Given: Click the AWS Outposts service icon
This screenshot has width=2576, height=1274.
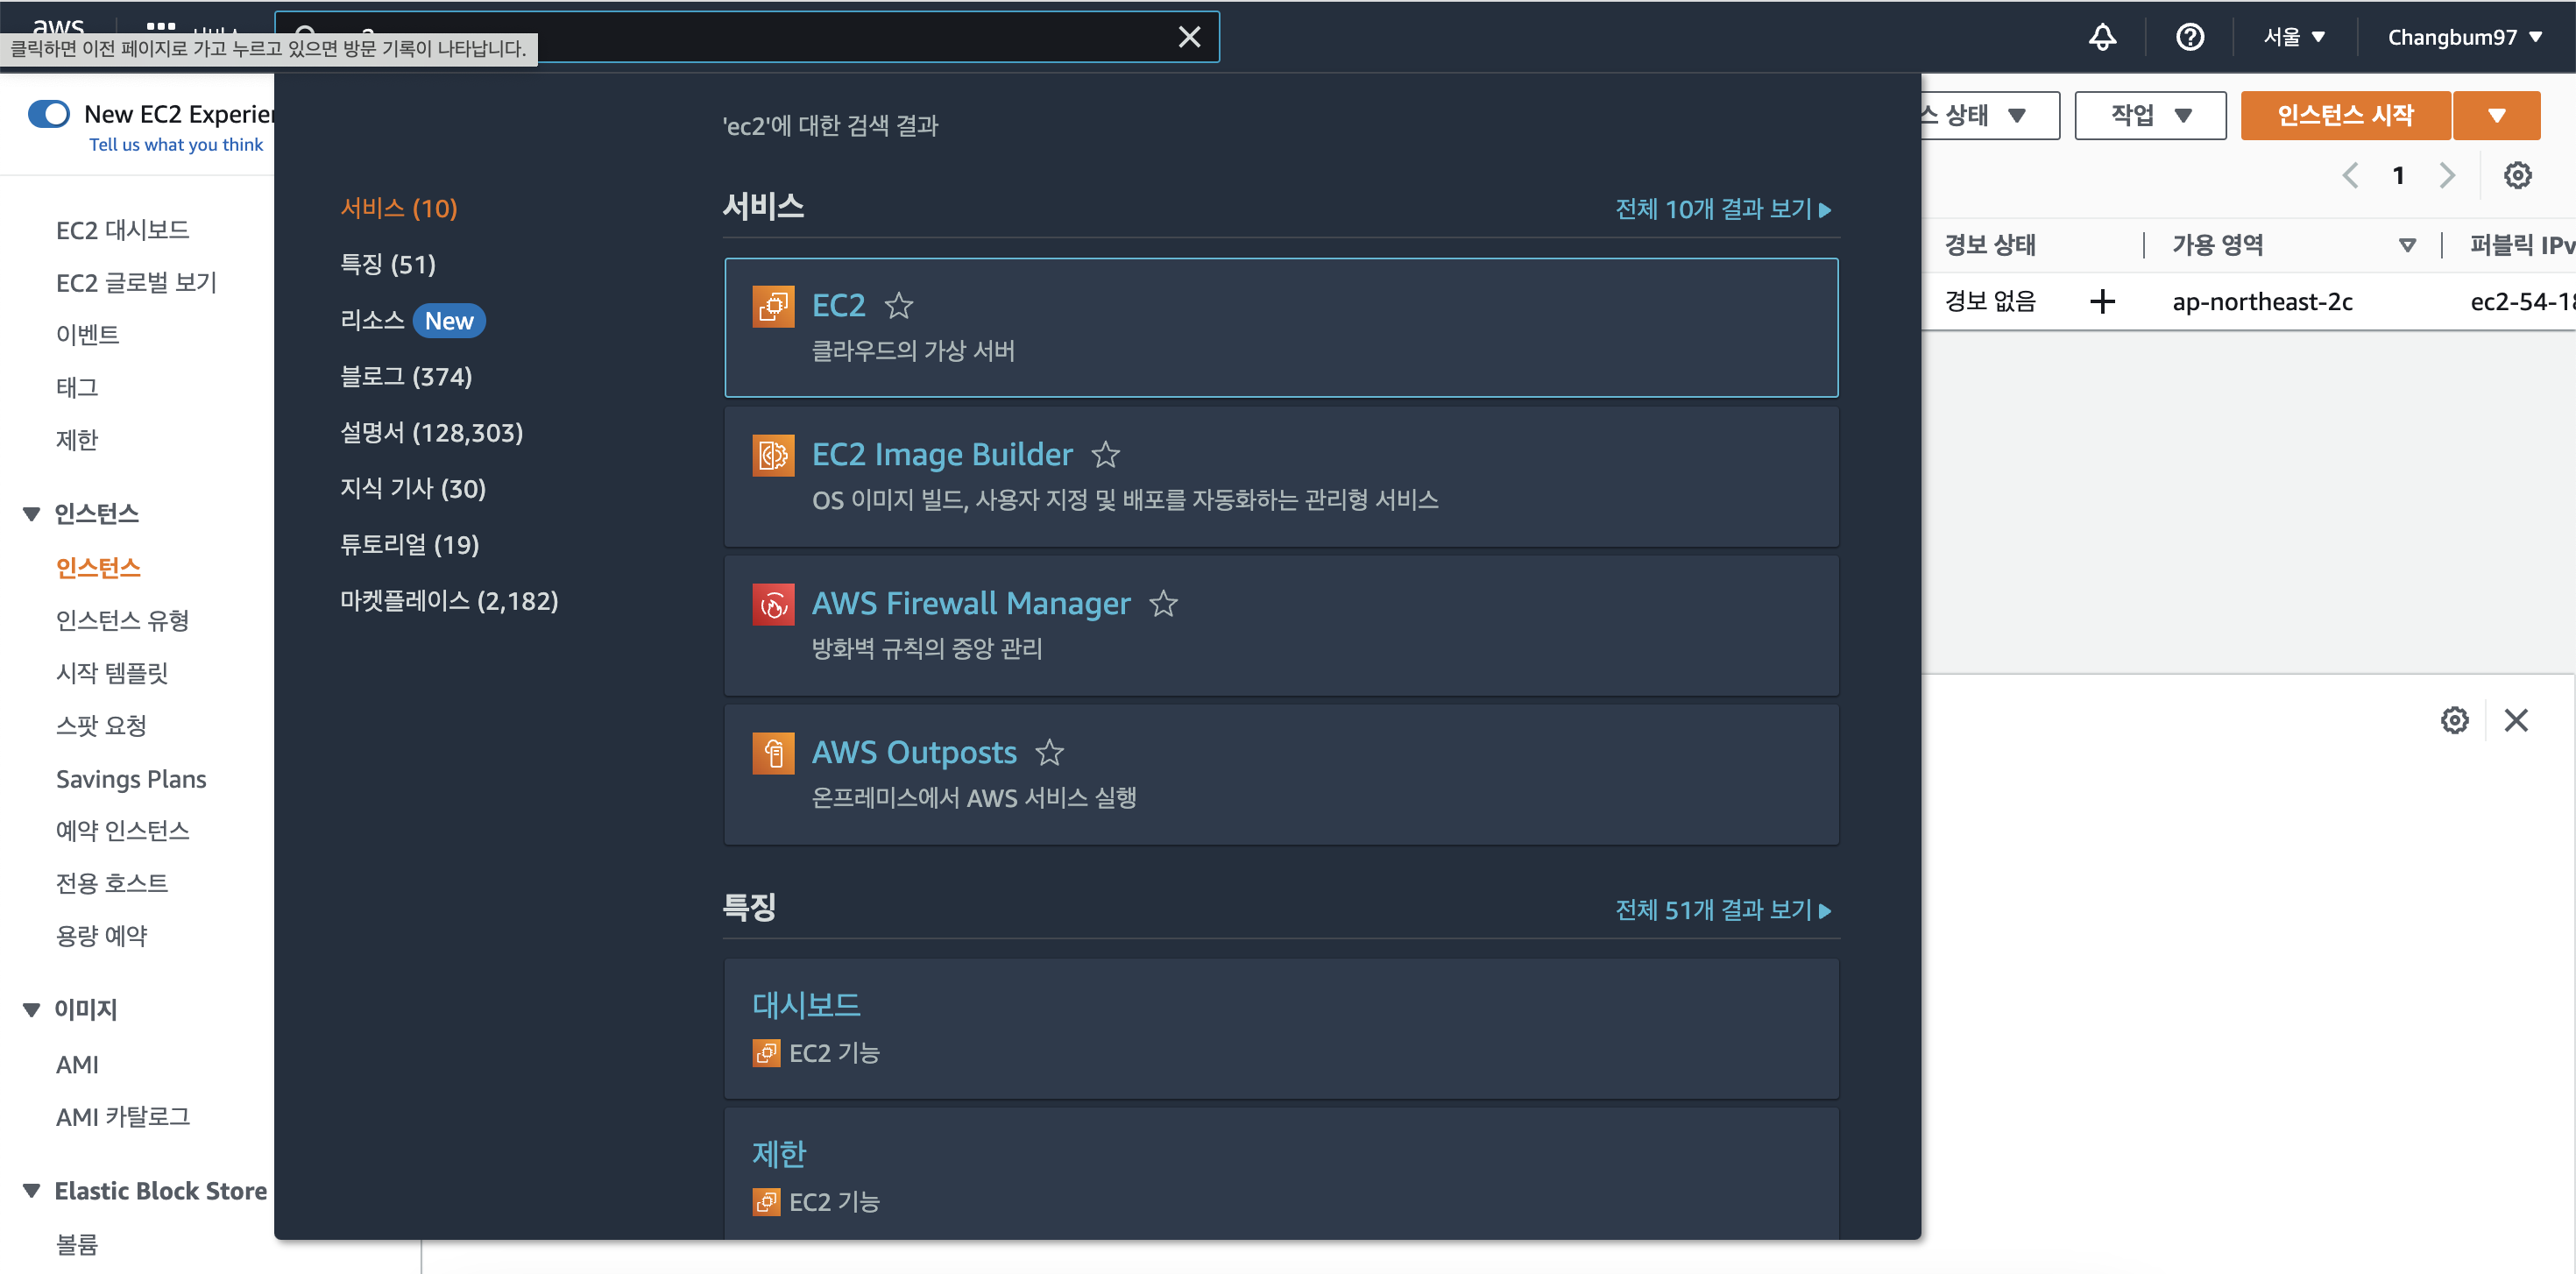Looking at the screenshot, I should [x=773, y=753].
